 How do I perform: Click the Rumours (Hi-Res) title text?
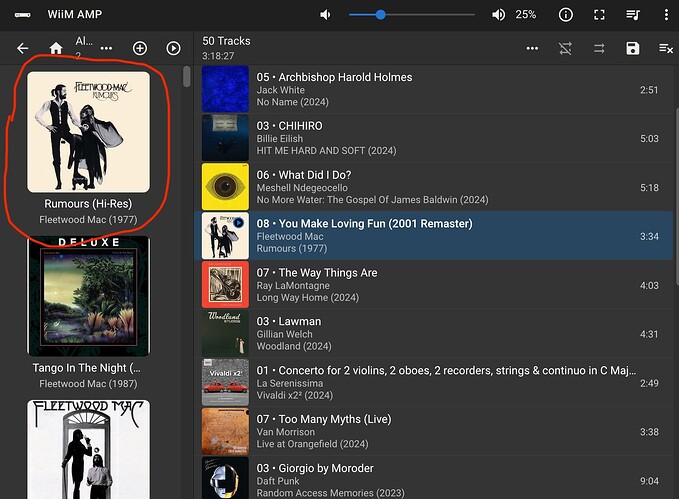(88, 204)
